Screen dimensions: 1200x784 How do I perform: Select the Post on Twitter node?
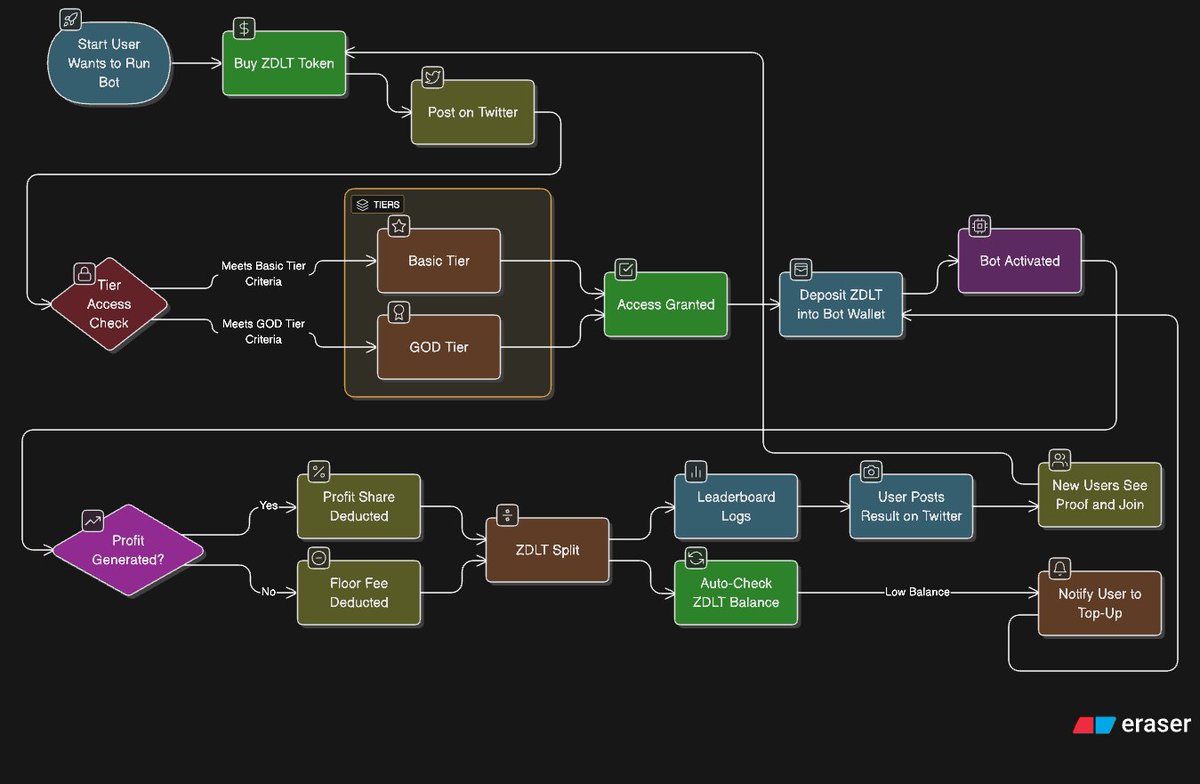(472, 112)
